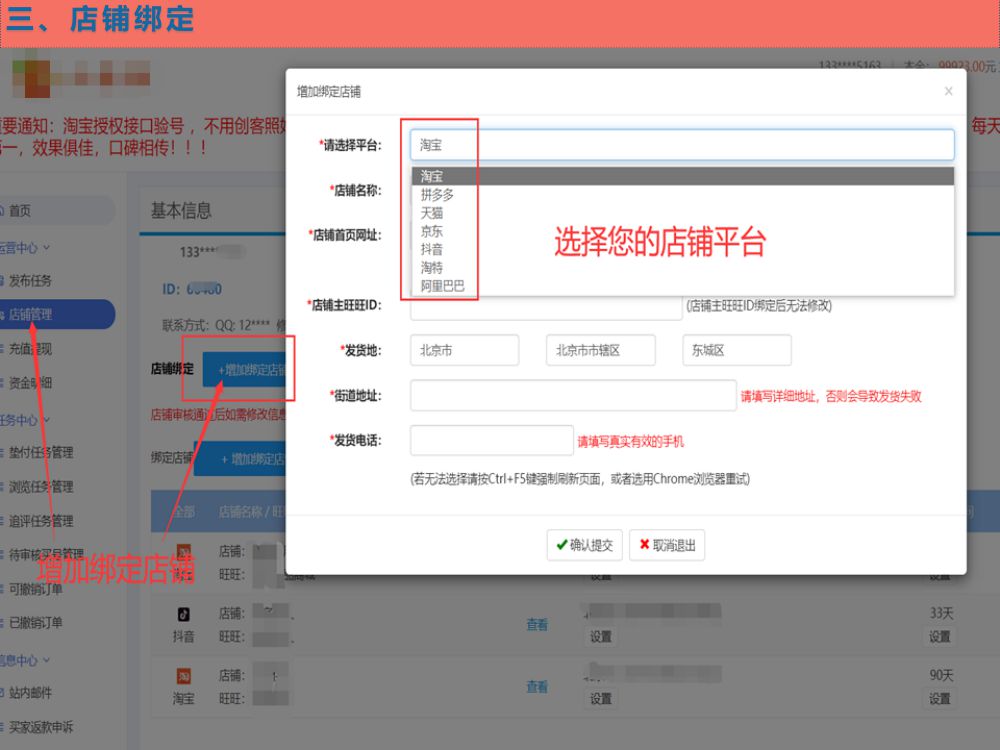Open the 东城区 district dropdown

737,350
